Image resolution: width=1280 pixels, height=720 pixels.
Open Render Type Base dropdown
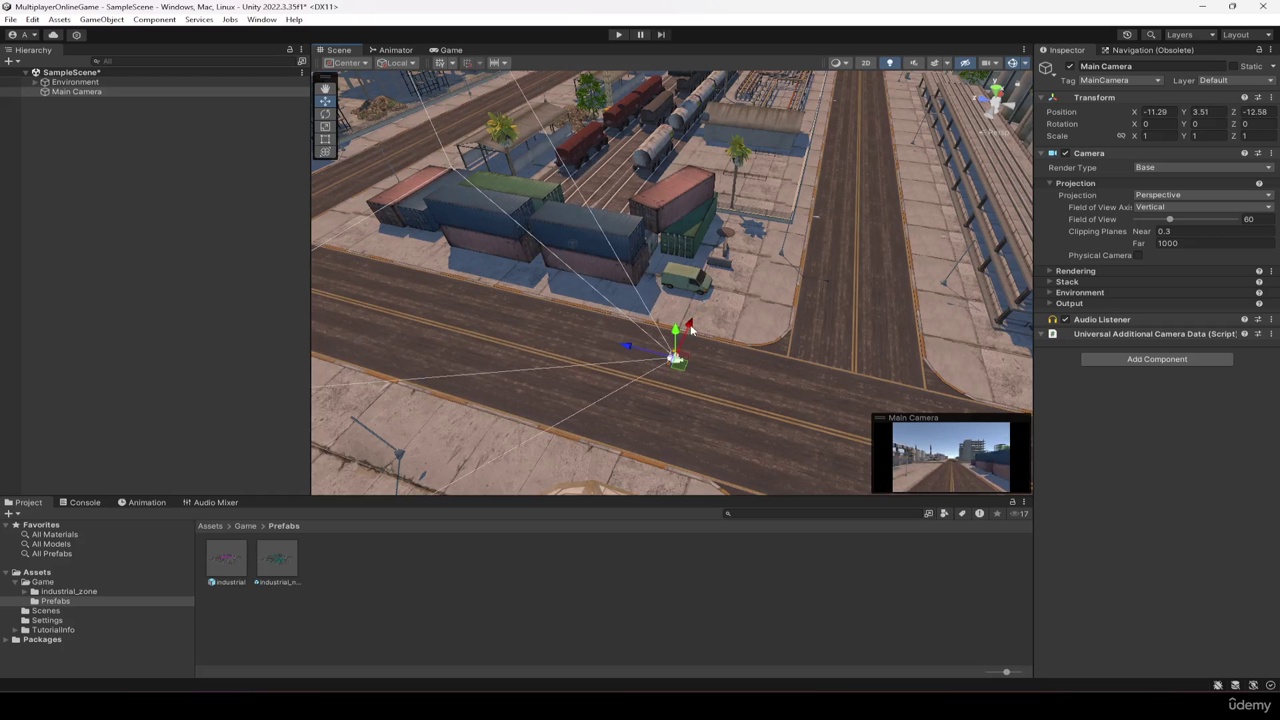[1204, 167]
